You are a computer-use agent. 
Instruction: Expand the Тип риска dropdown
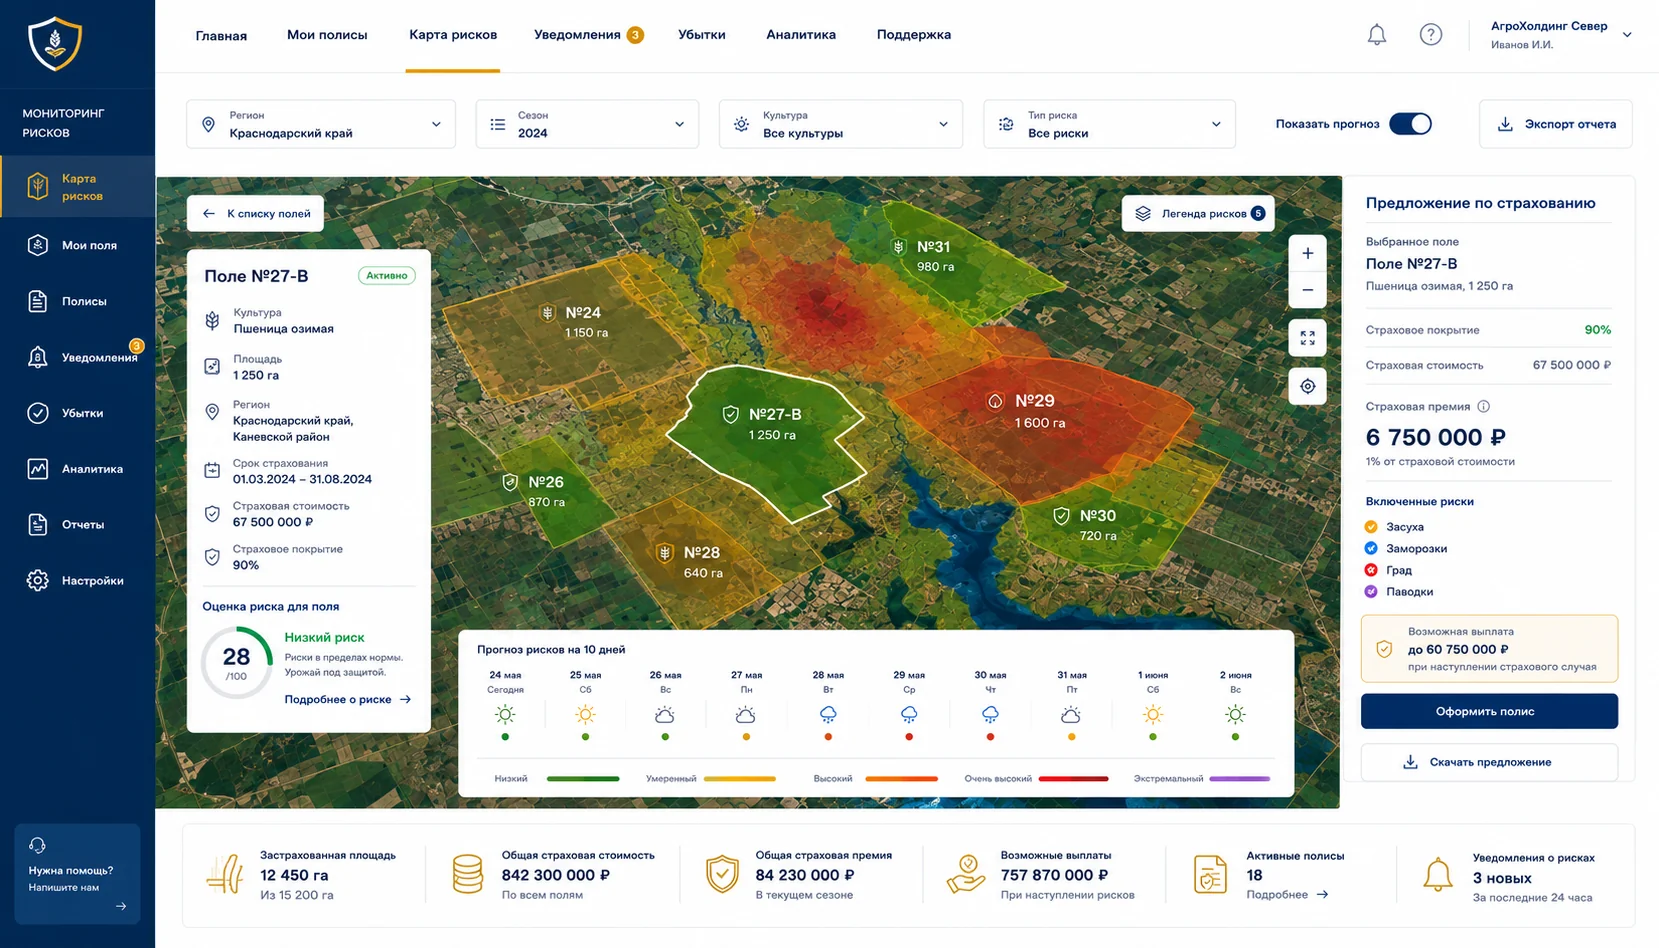point(1109,124)
